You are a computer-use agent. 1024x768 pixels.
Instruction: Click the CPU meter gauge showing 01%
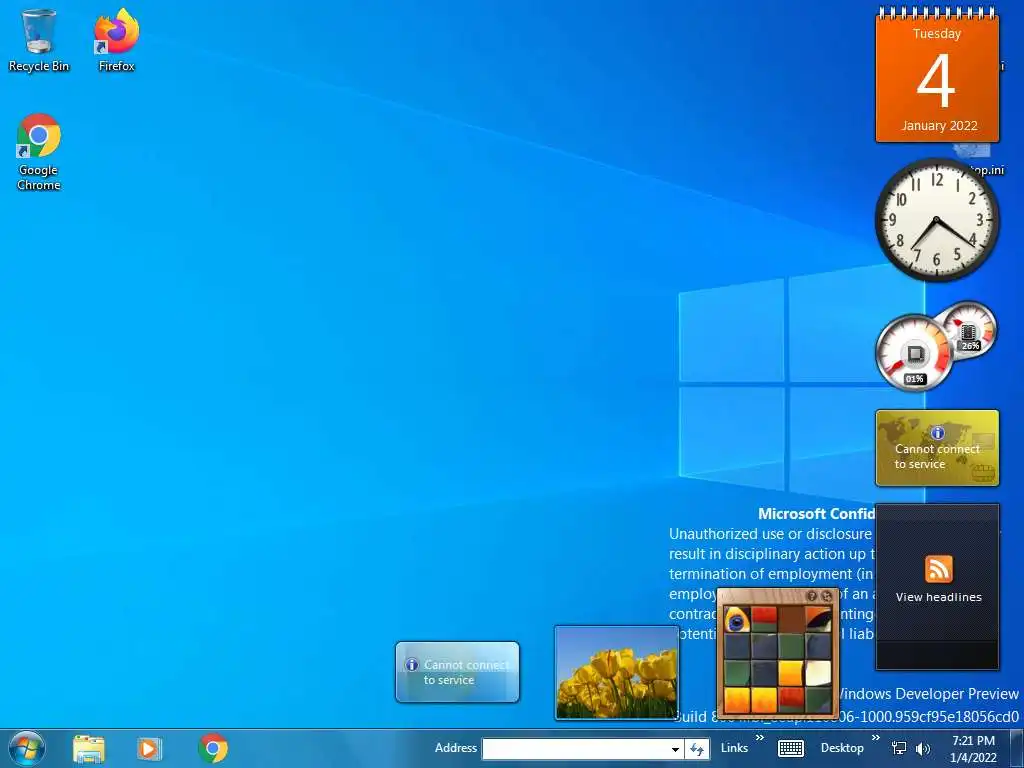(914, 353)
